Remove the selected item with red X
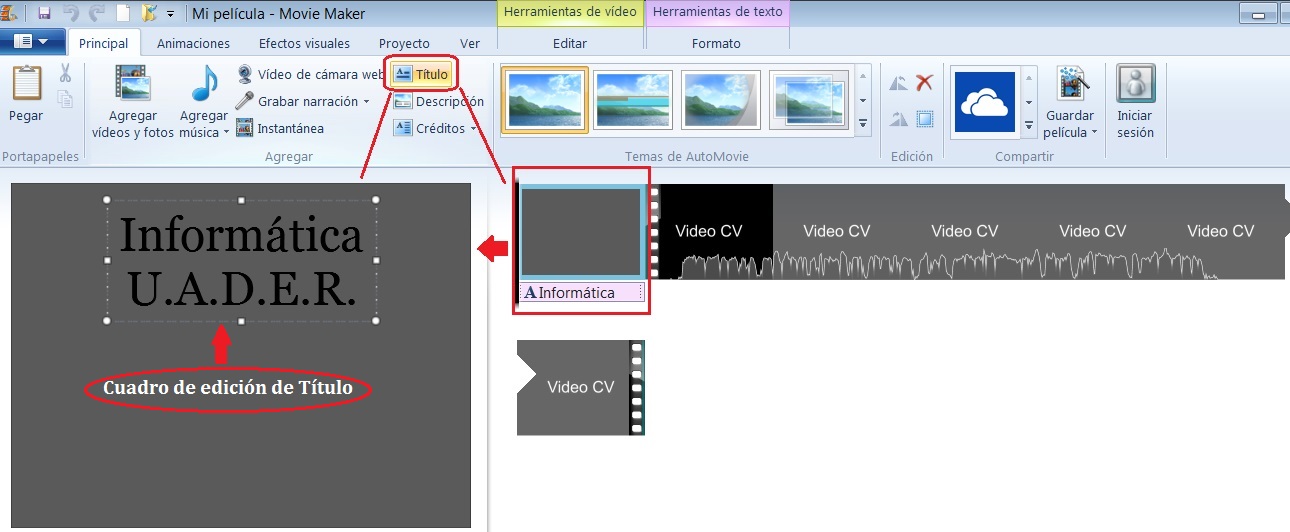1290x532 pixels. click(x=925, y=83)
